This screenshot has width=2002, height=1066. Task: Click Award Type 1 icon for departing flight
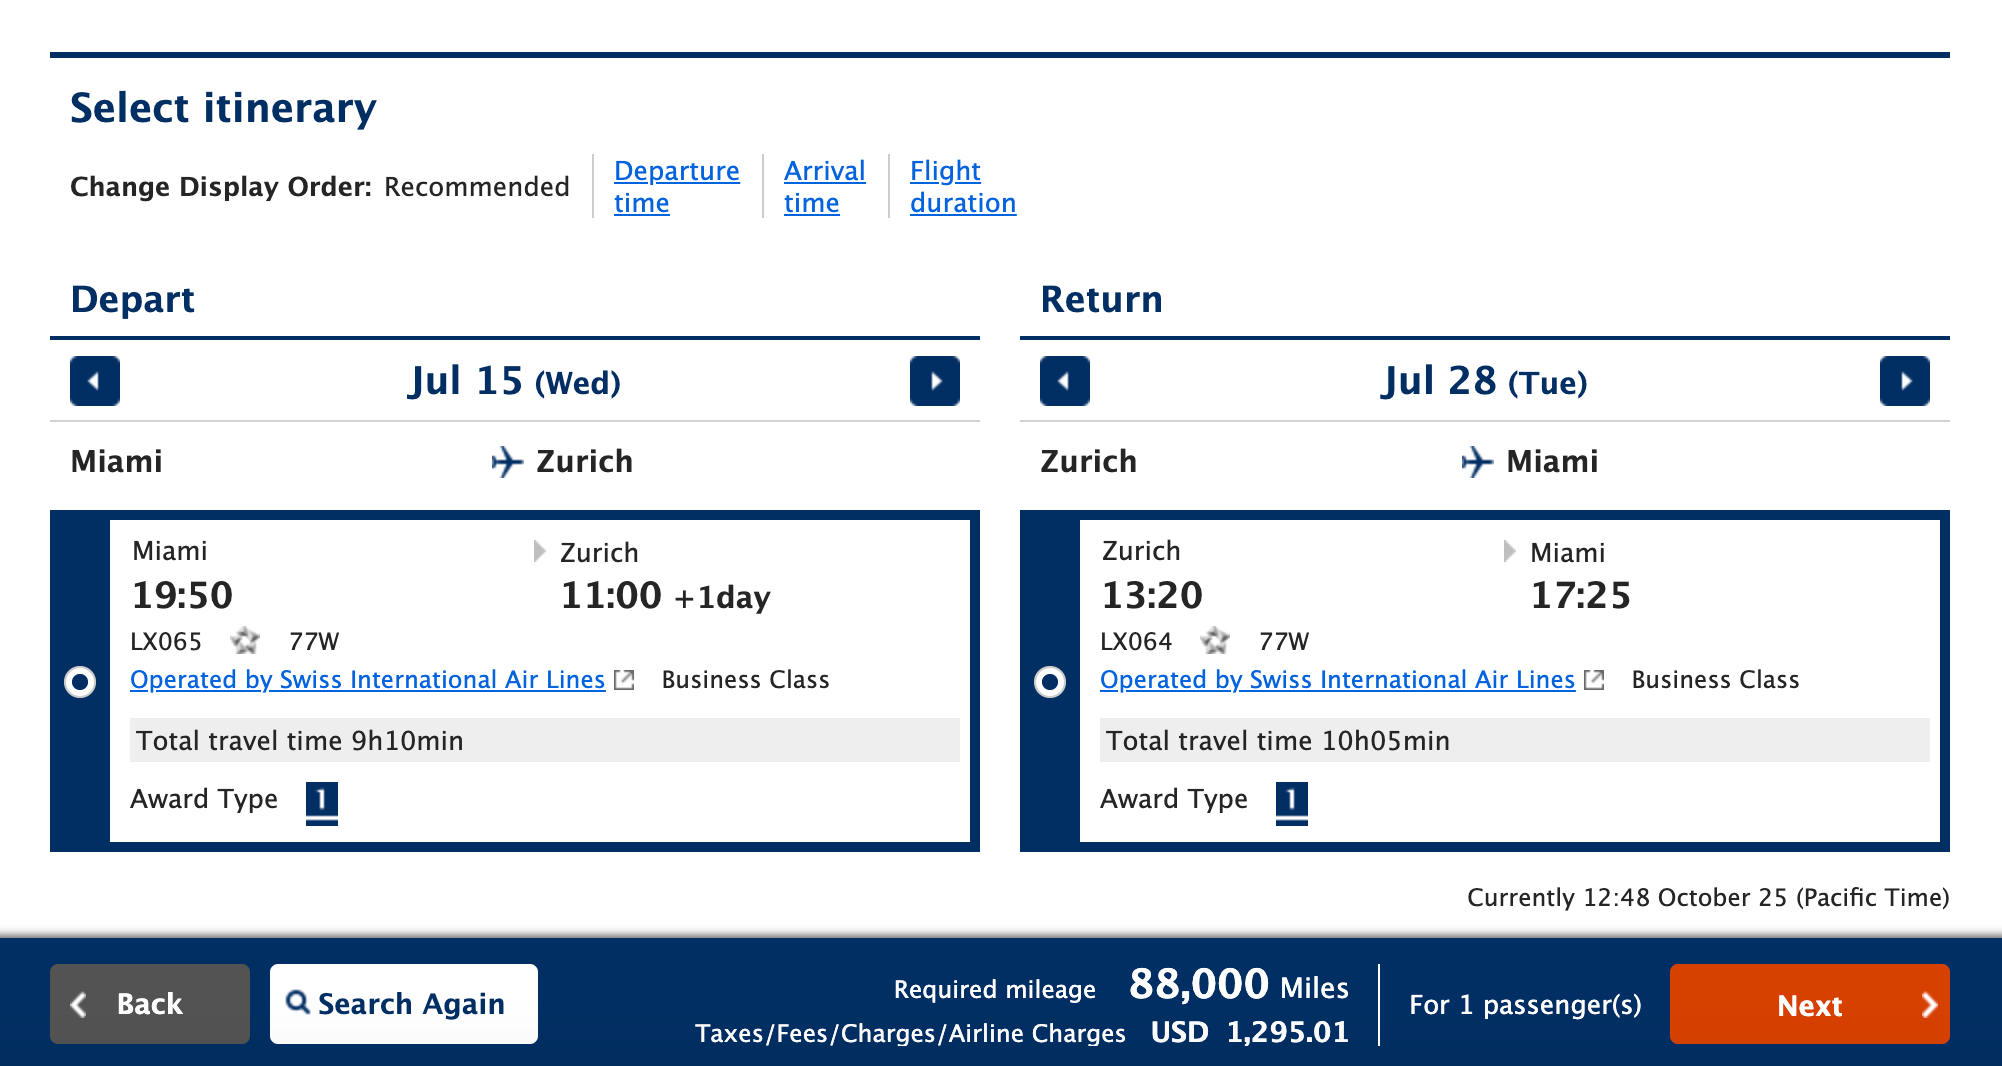(x=321, y=800)
